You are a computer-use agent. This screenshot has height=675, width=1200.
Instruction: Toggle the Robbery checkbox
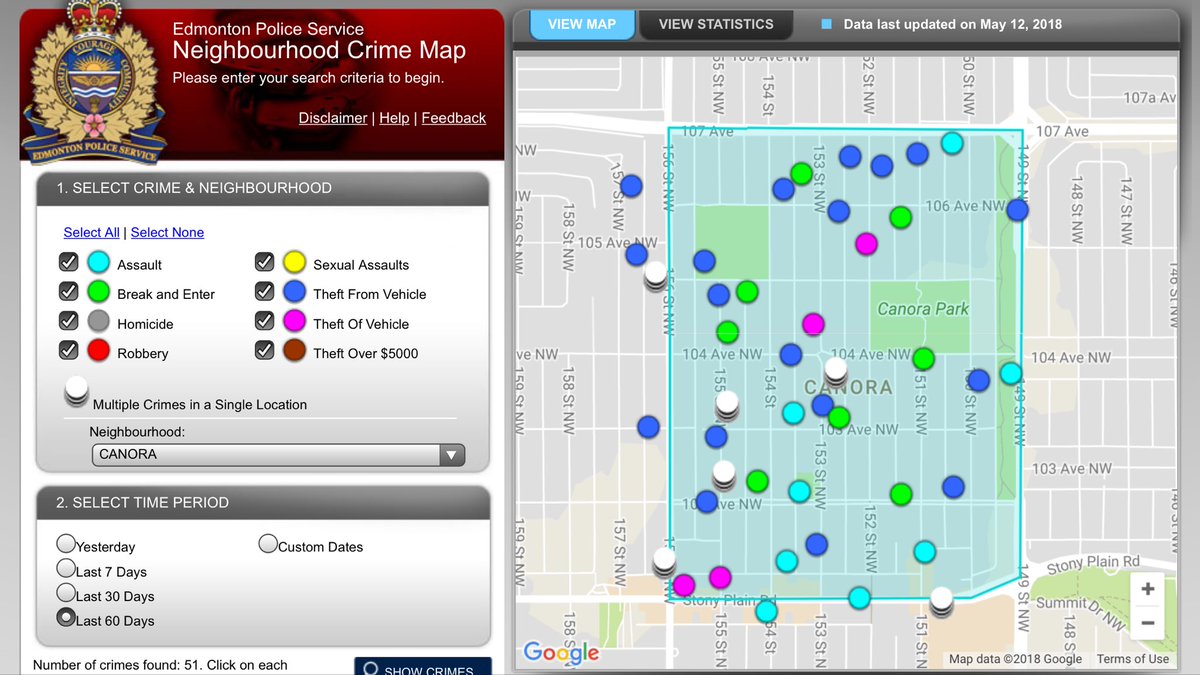pos(69,350)
